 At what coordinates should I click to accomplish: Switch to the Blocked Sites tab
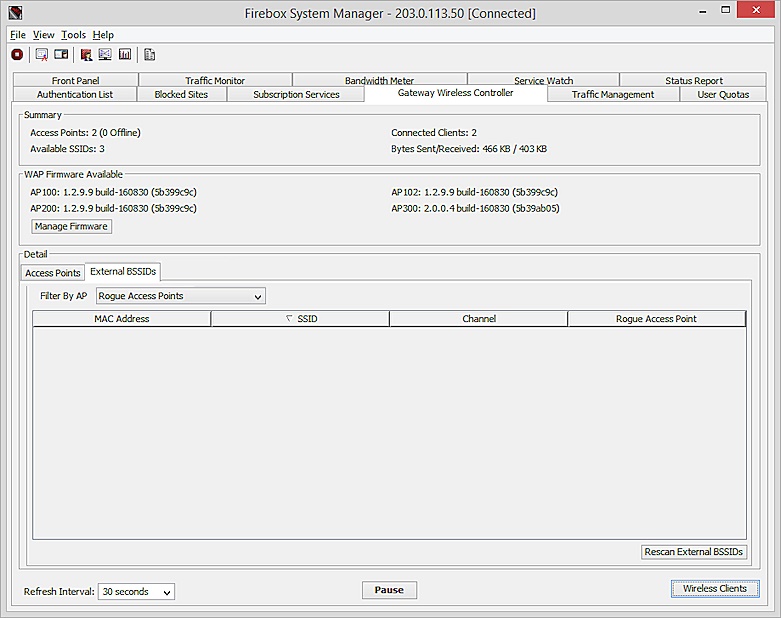pos(181,94)
